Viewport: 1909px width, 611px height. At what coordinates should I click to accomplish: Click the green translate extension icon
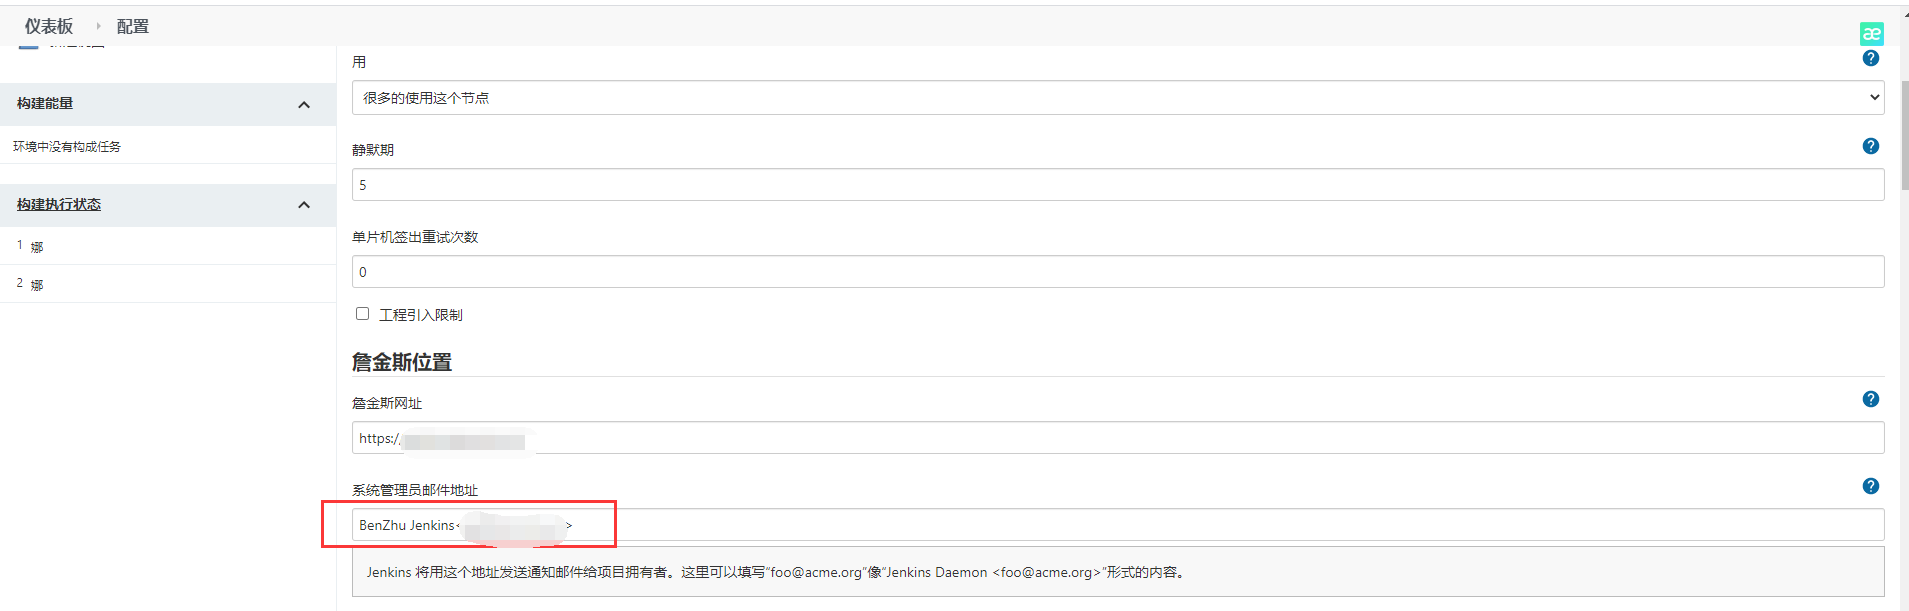[1871, 34]
